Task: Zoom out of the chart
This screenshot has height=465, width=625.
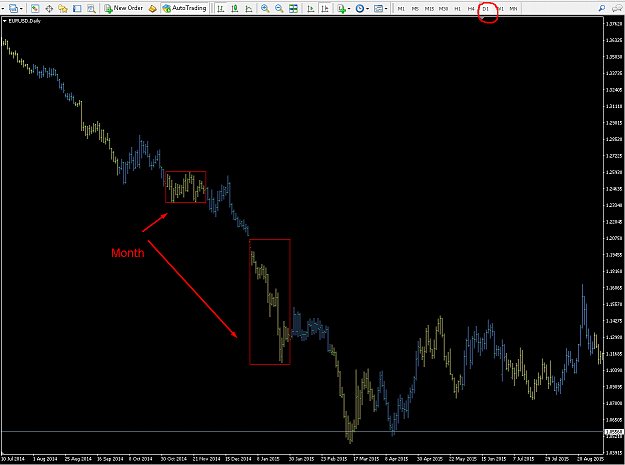Action: (x=279, y=8)
